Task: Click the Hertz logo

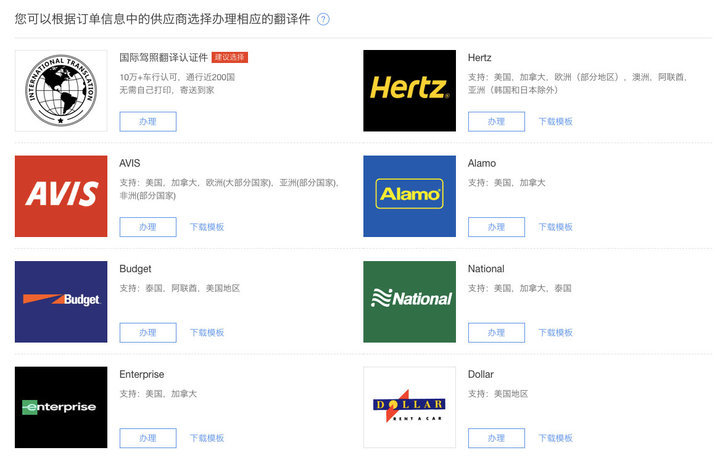Action: click(410, 90)
